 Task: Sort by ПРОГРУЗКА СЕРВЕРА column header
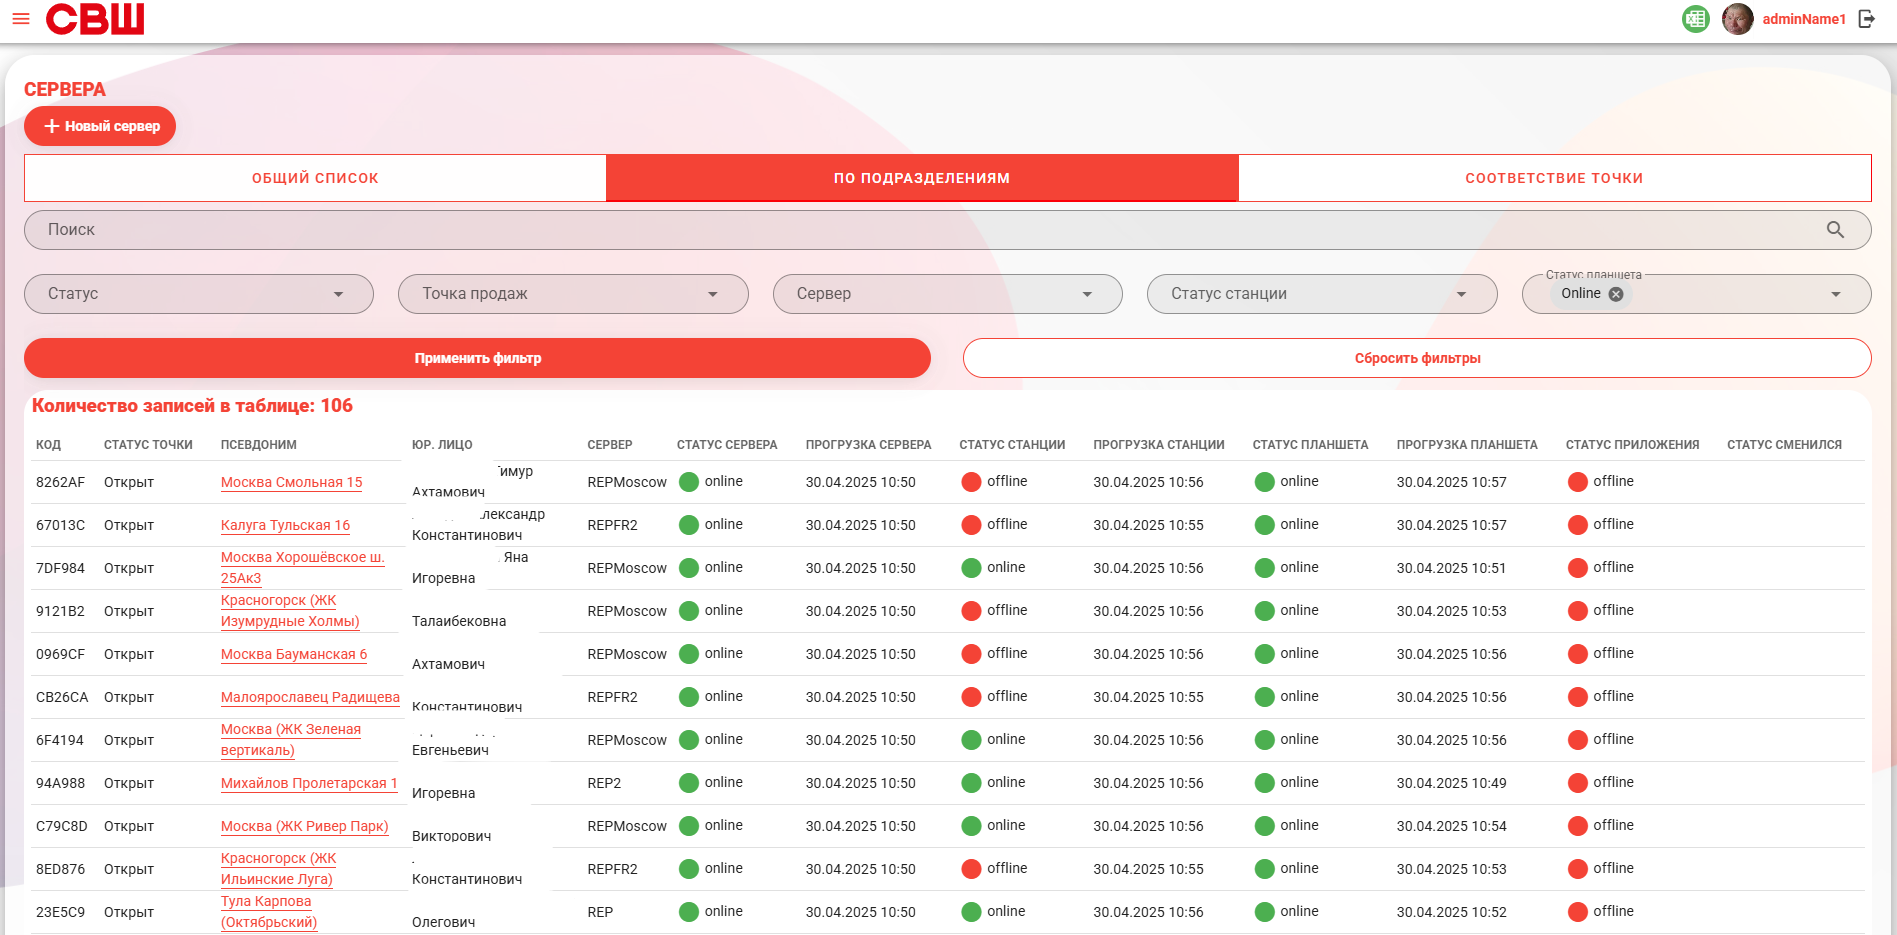868,445
